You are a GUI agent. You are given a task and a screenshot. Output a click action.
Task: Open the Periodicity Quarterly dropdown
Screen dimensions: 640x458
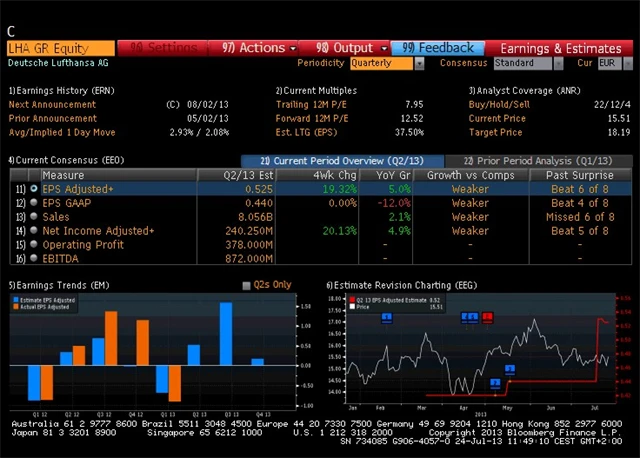[389, 63]
